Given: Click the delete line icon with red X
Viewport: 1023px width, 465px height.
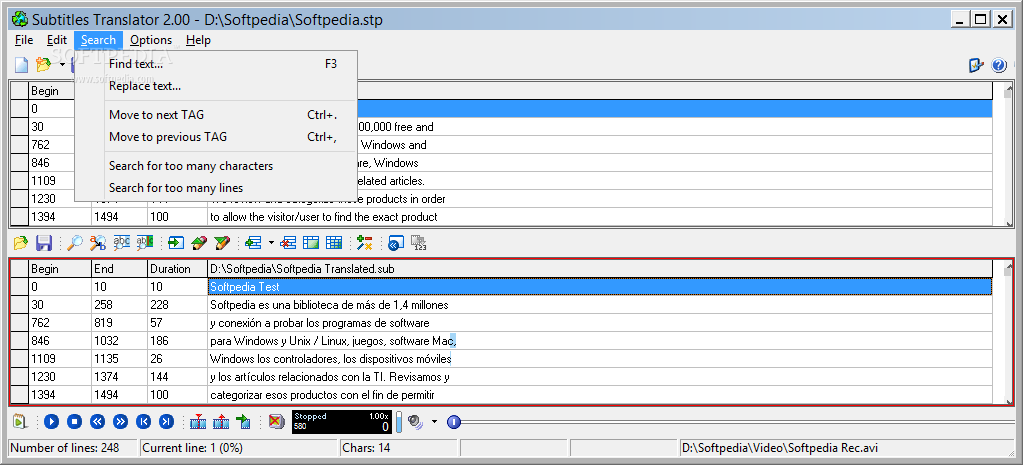Looking at the screenshot, I should click(288, 243).
